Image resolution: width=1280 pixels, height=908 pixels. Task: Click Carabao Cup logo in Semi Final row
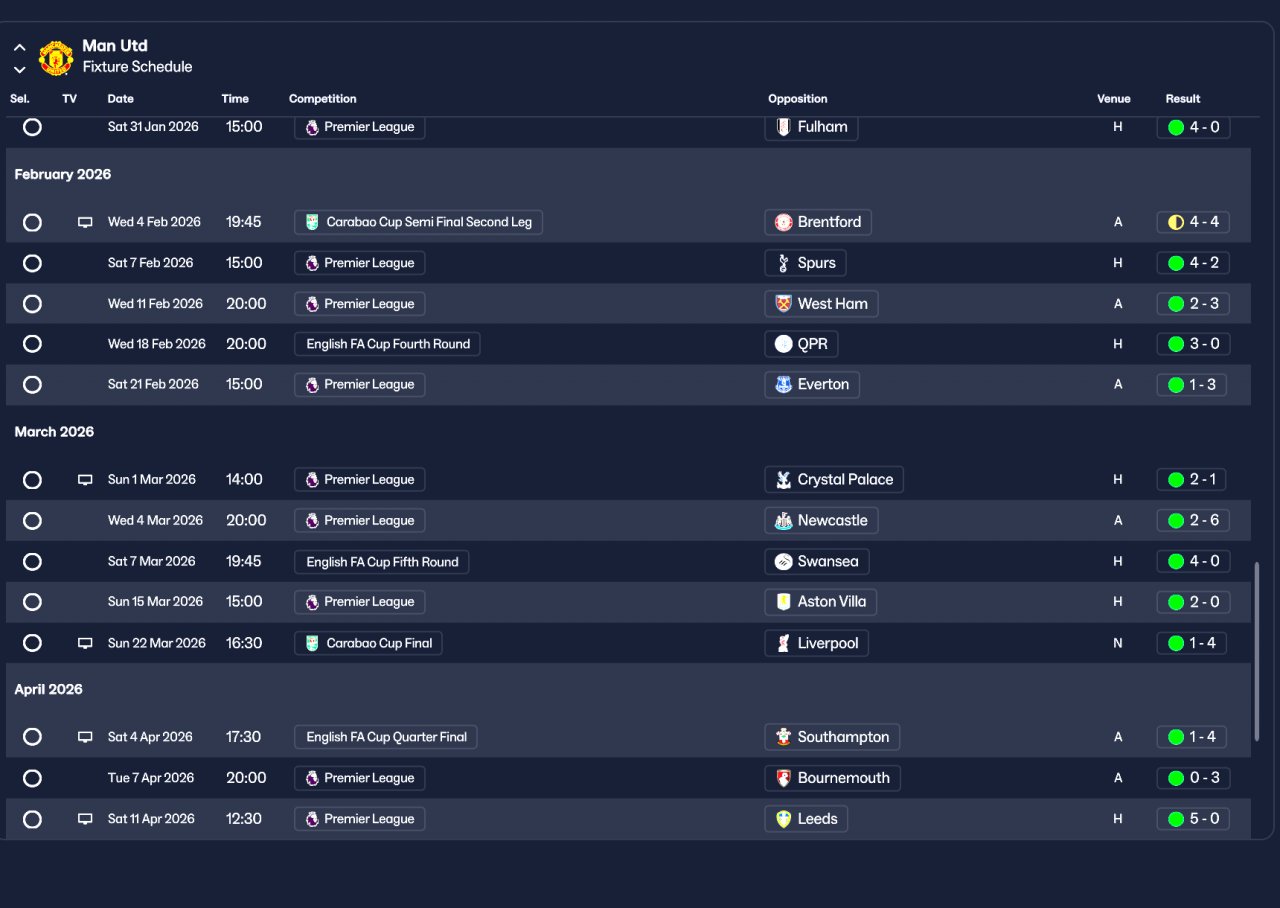(312, 222)
